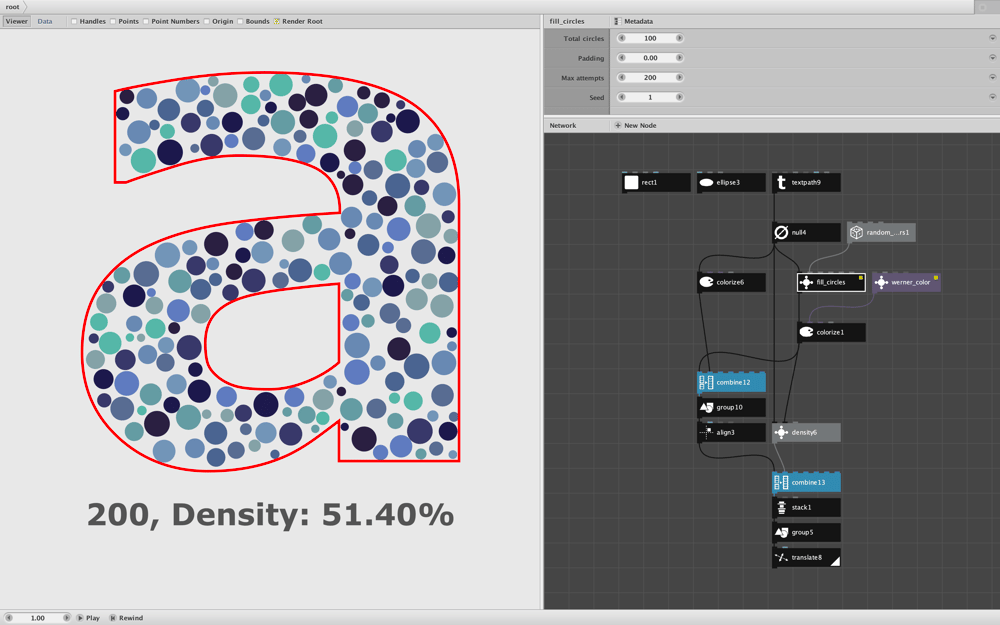The image size is (1000, 625).
Task: Increase the frame number with right arrow
Action: coord(66,618)
